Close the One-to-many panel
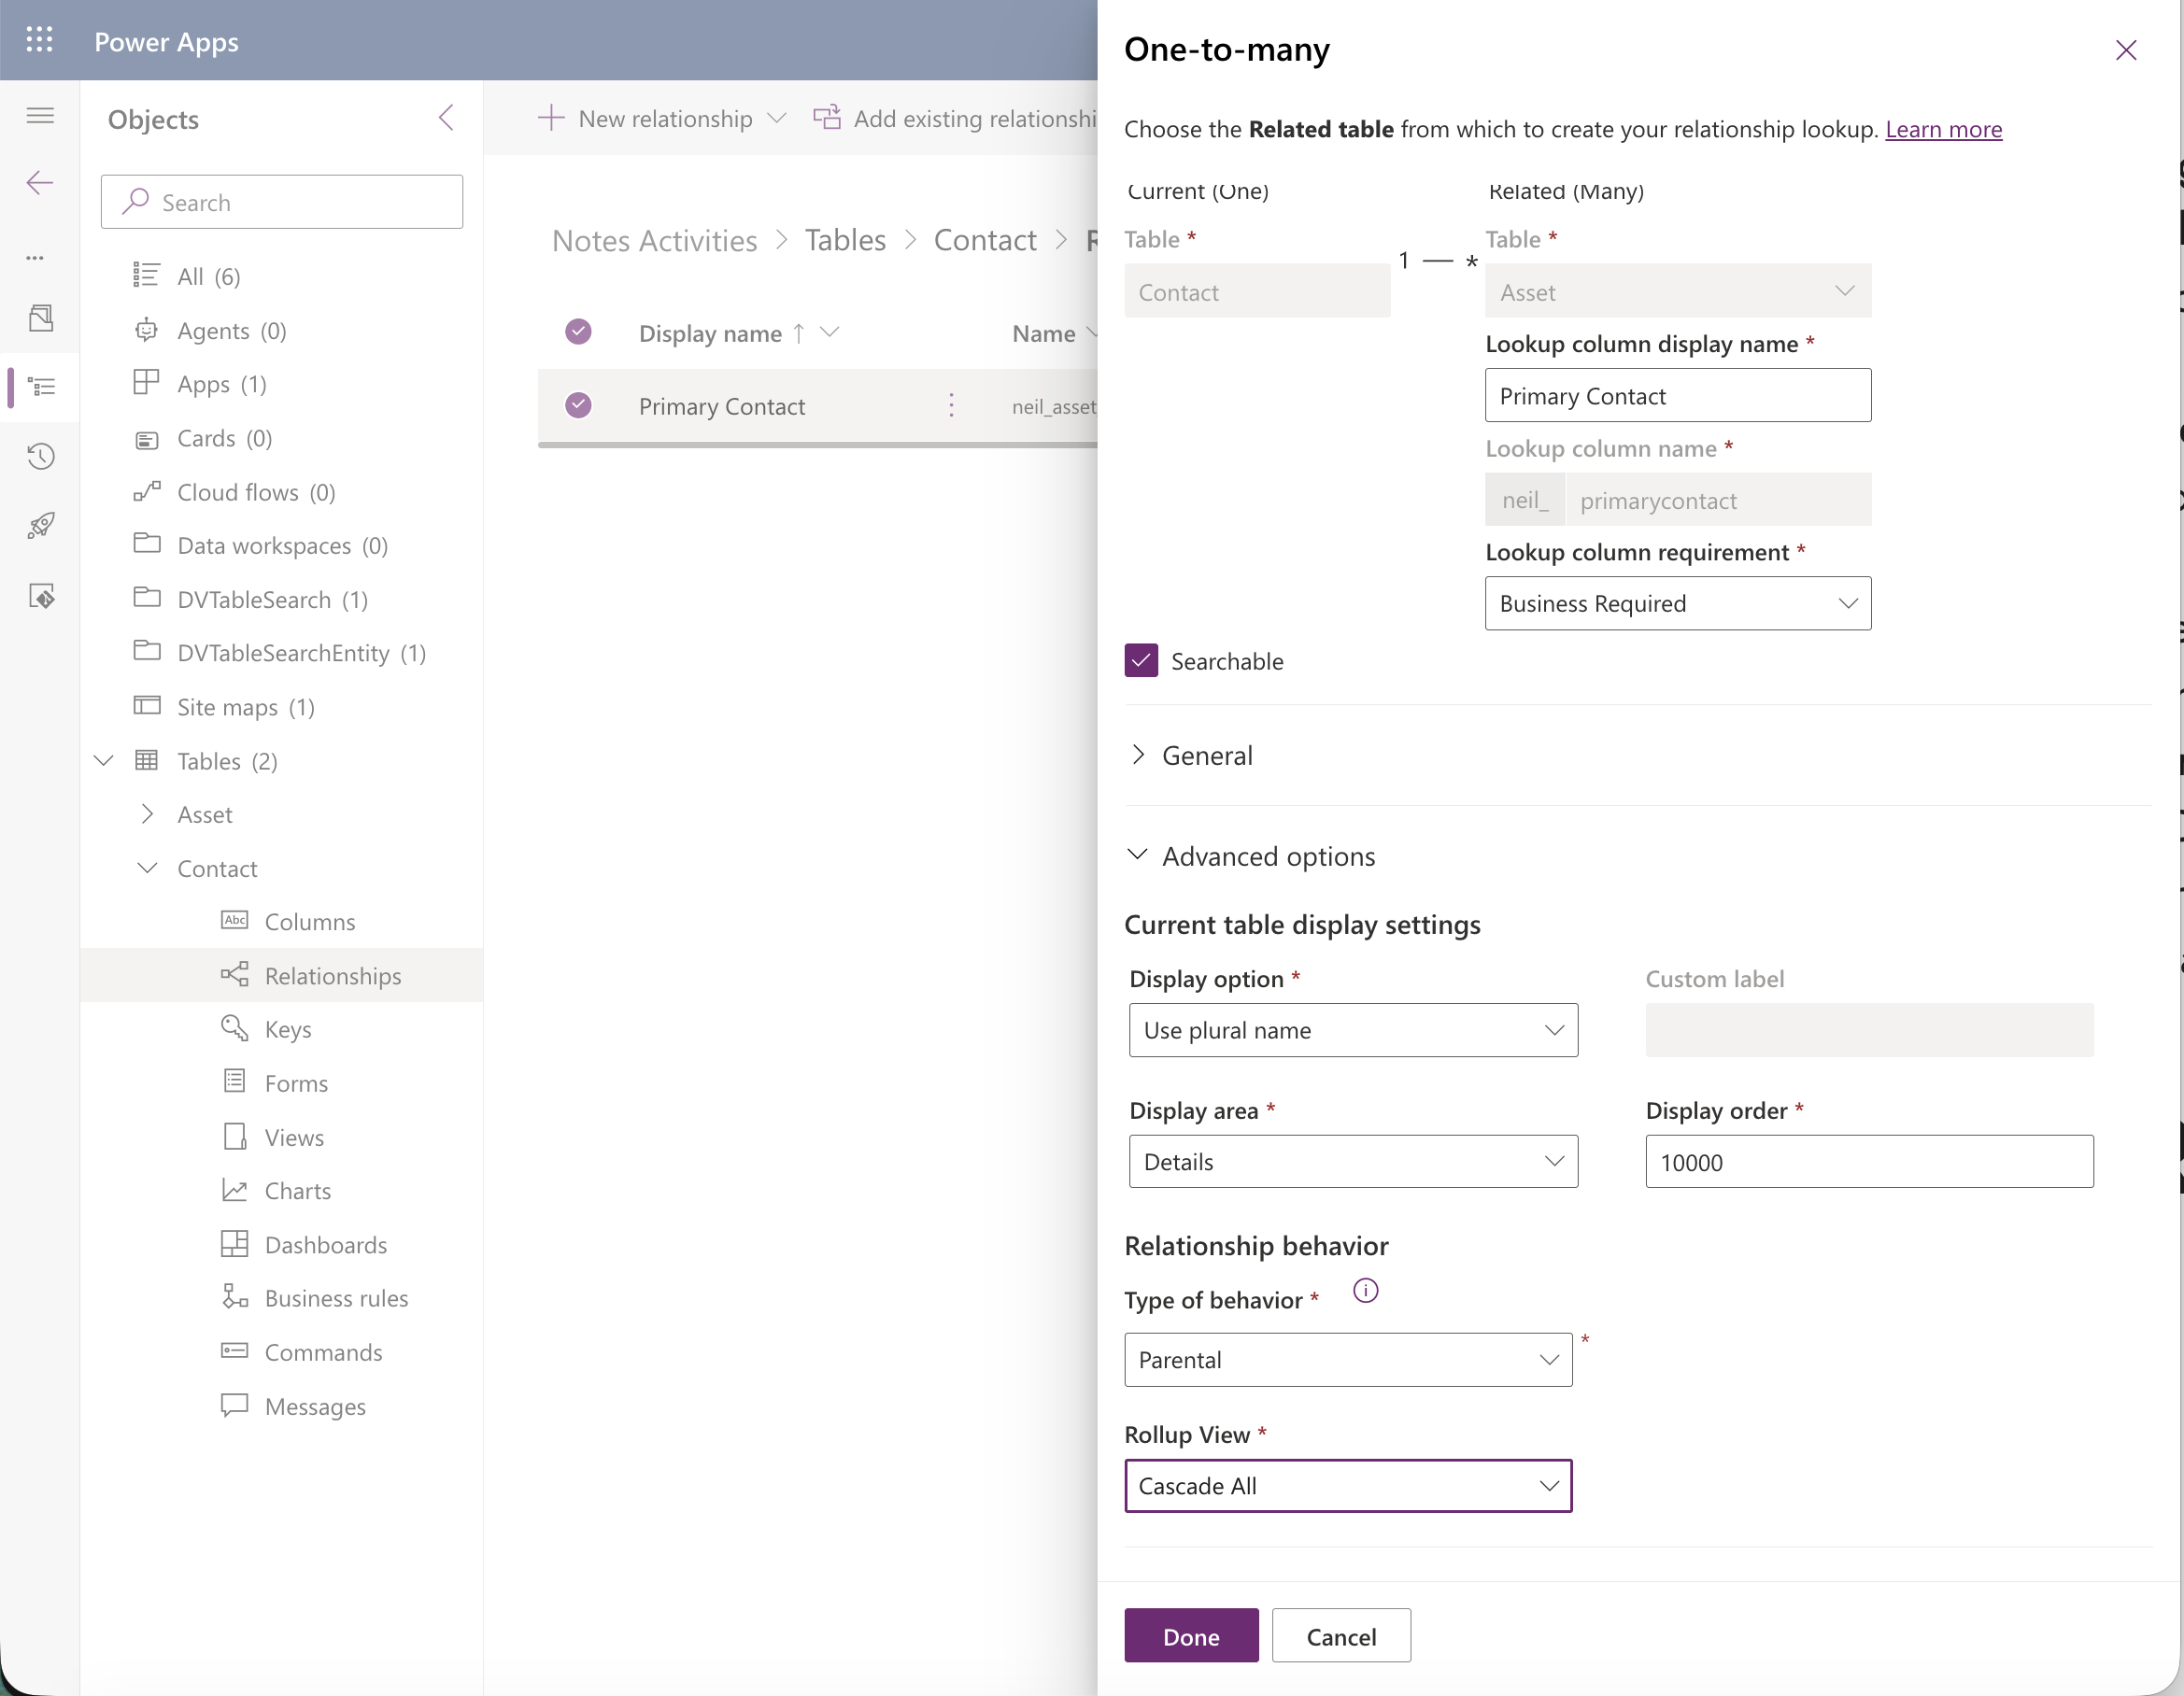Viewport: 2184px width, 1696px height. pos(2126,50)
